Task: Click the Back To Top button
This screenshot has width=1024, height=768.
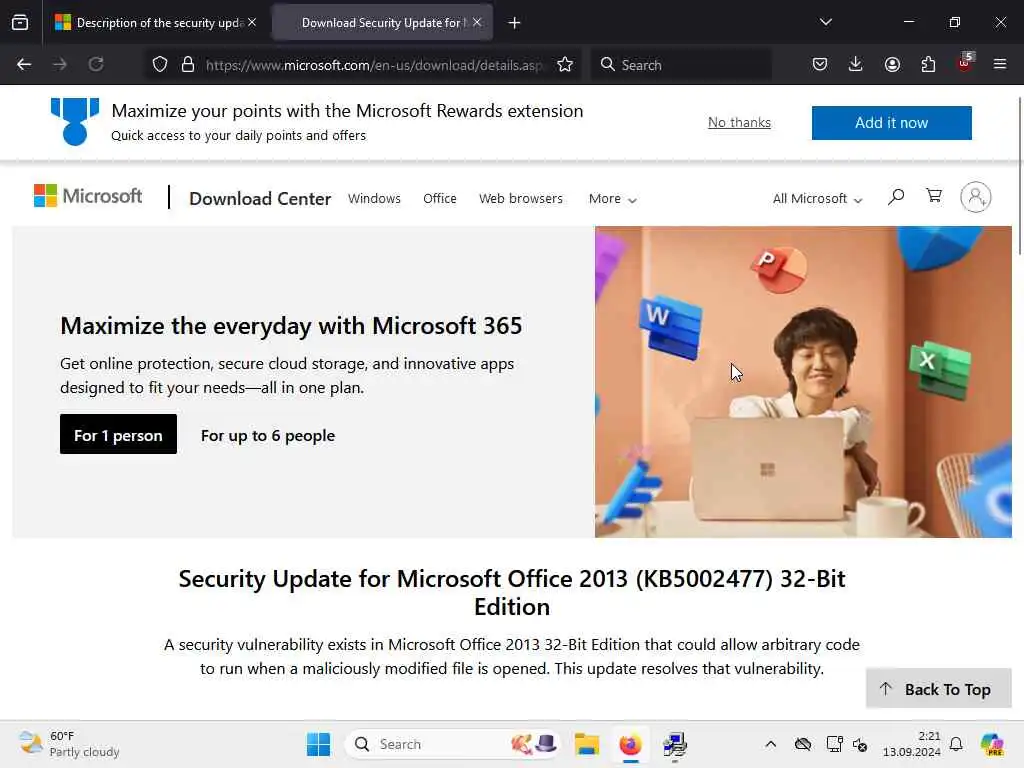Action: [x=938, y=688]
